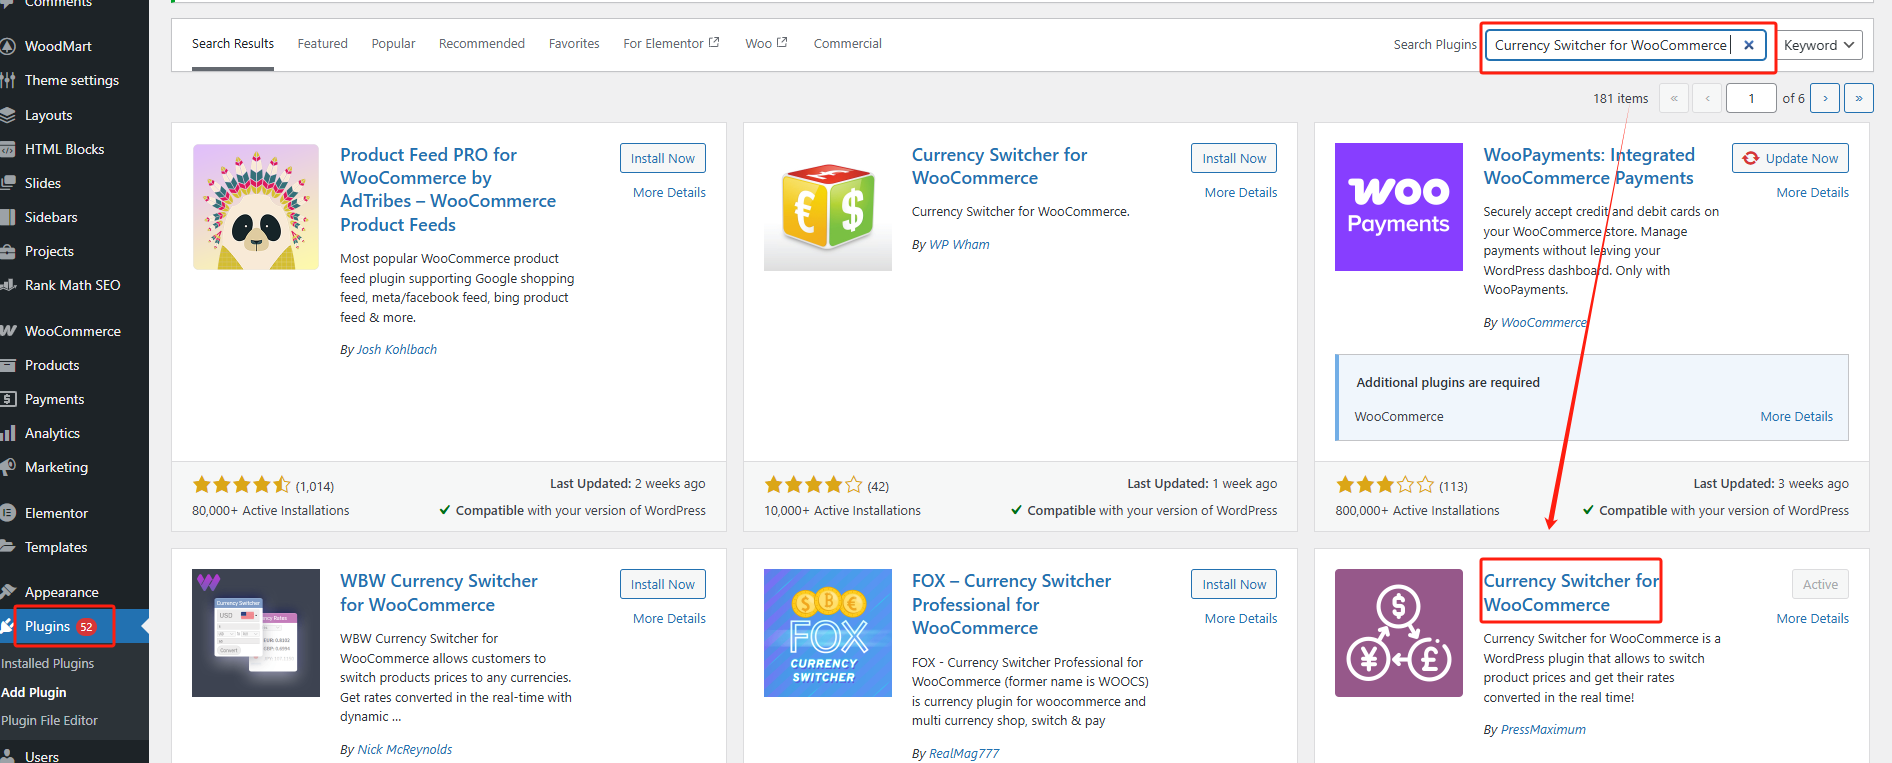Open author link PressMaximum

pos(1543,729)
